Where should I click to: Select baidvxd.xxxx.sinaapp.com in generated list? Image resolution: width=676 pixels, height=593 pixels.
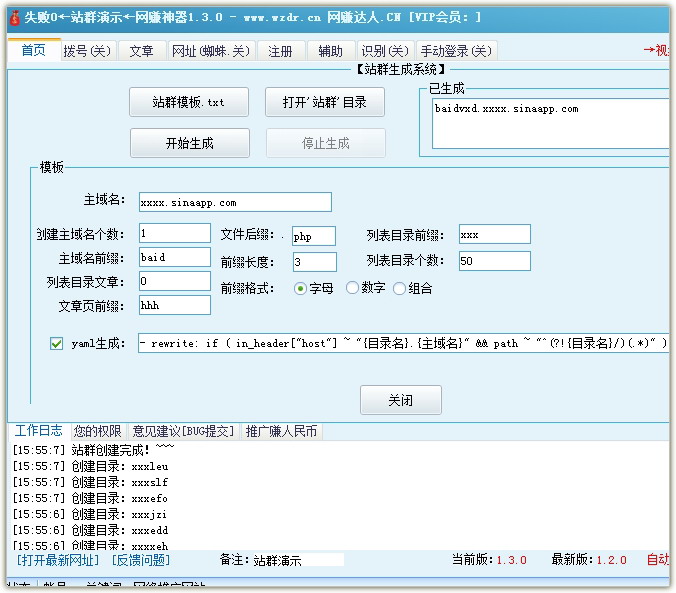(506, 109)
